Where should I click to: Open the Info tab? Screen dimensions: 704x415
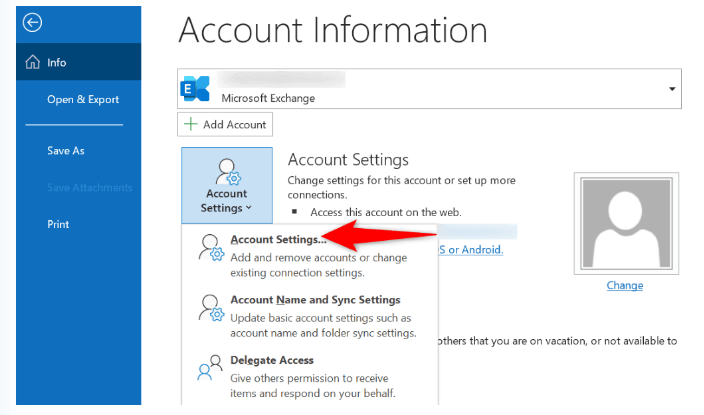(79, 62)
